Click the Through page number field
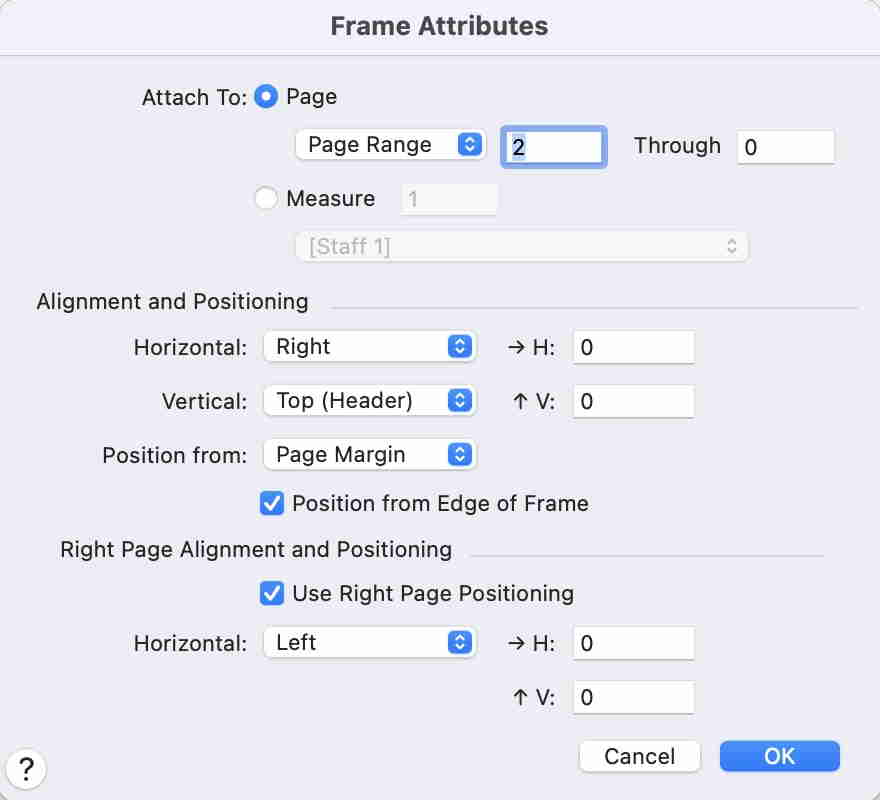Image resolution: width=880 pixels, height=800 pixels. 785,147
